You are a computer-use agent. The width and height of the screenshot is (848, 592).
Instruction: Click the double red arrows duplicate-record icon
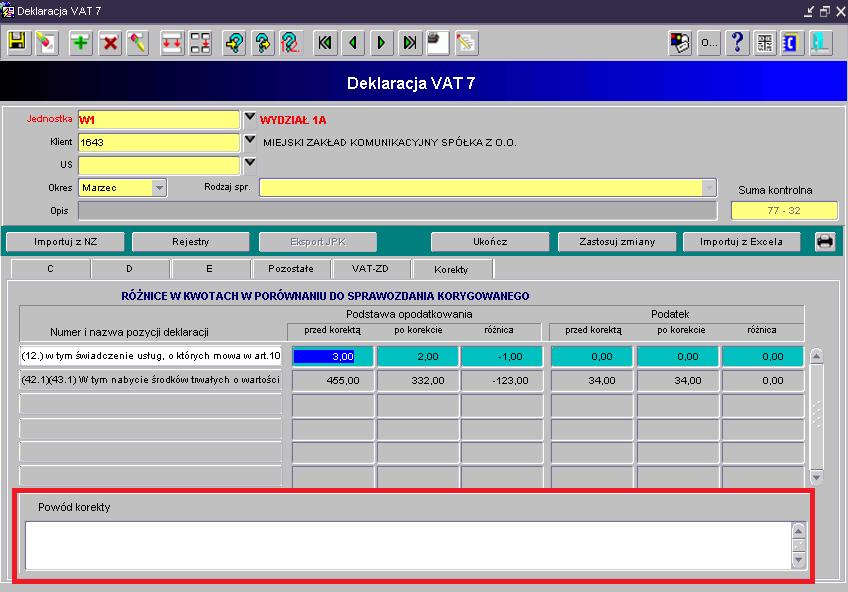point(172,43)
